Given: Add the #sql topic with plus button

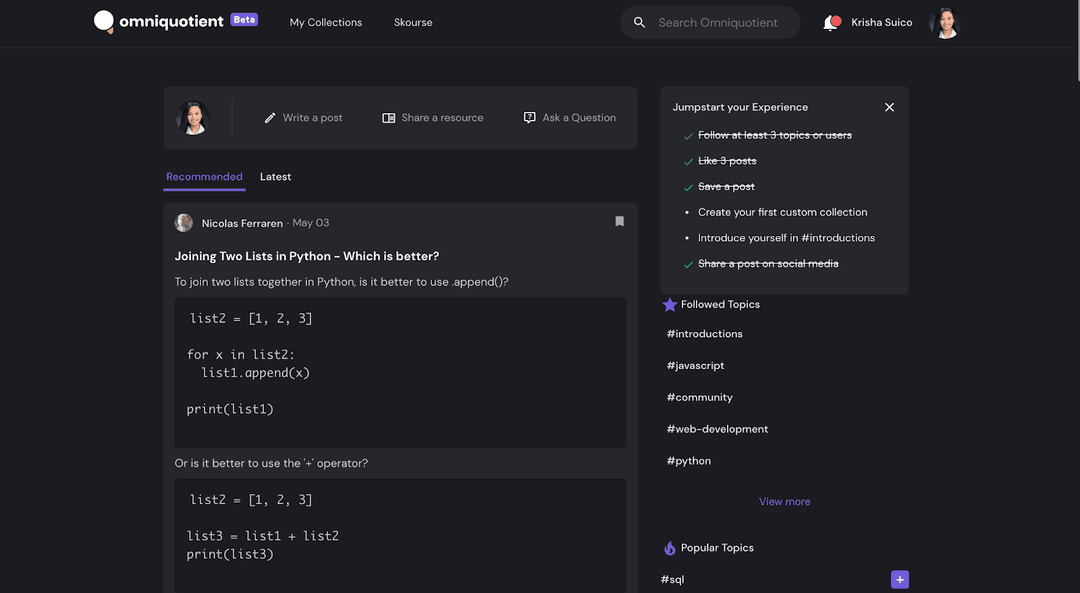Looking at the screenshot, I should (900, 579).
